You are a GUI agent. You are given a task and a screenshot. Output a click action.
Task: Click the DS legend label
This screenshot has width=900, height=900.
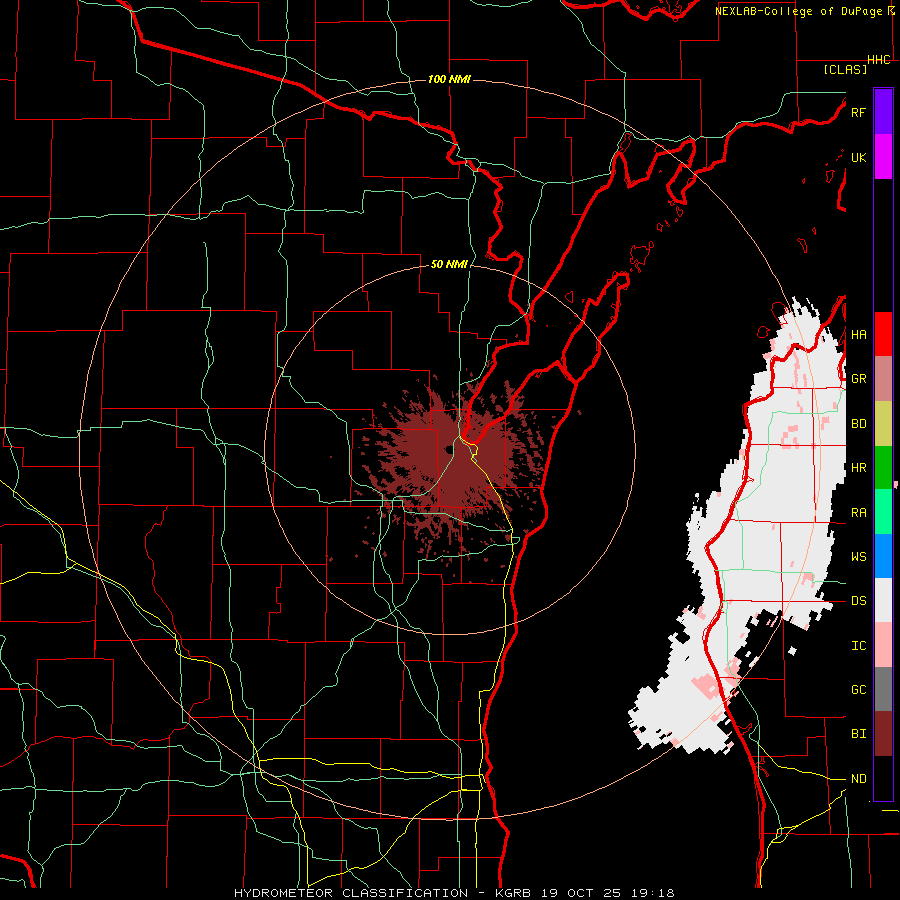tap(858, 601)
